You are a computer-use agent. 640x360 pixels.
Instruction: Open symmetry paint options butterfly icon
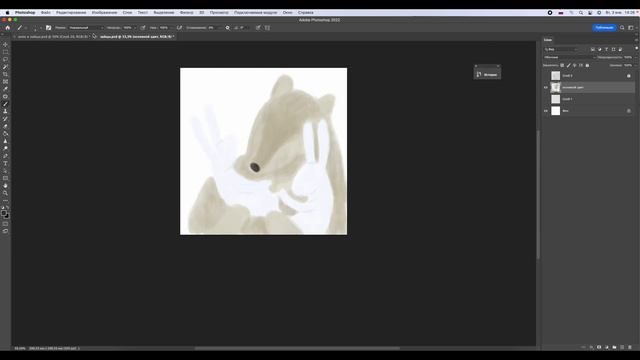click(x=267, y=28)
